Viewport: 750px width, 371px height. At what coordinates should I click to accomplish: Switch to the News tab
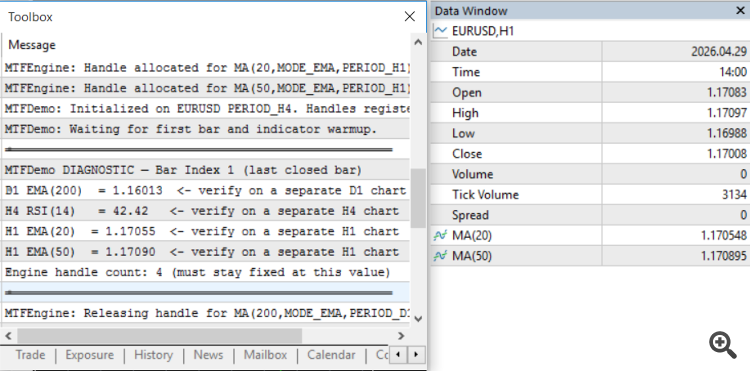coord(208,355)
